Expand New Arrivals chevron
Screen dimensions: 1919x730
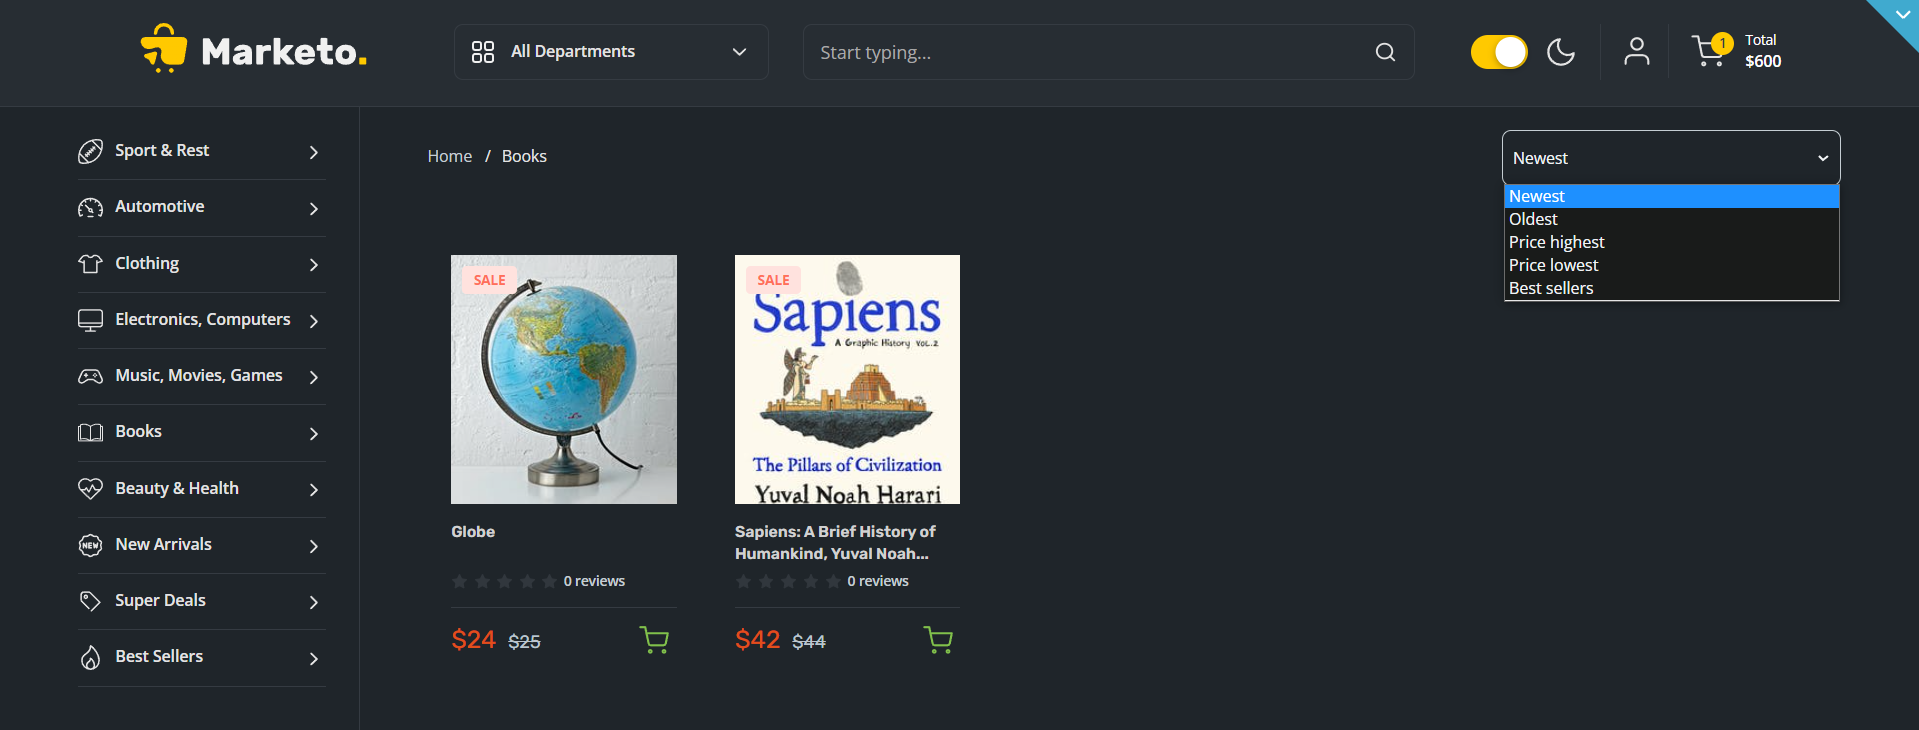pyautogui.click(x=314, y=546)
